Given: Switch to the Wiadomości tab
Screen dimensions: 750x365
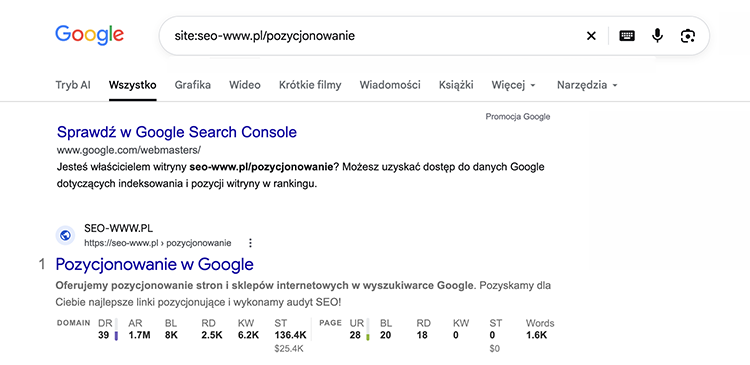Looking at the screenshot, I should coord(390,85).
